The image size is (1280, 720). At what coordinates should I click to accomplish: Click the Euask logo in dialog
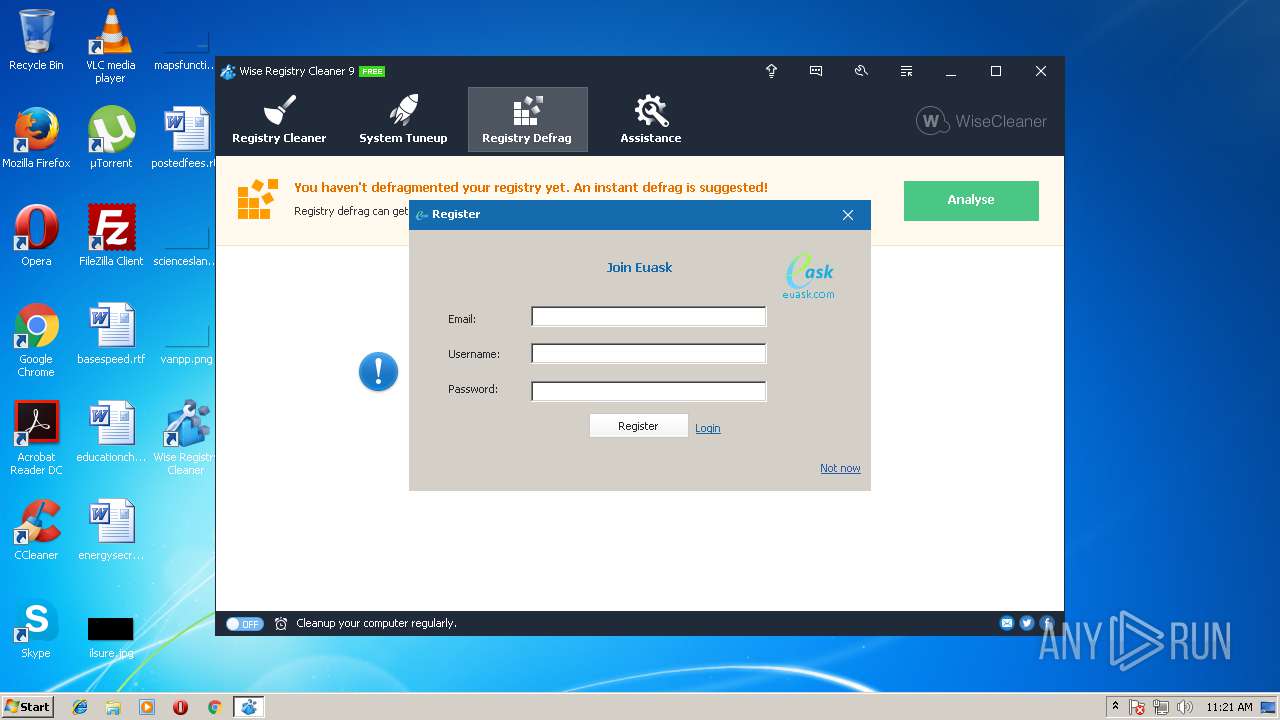point(809,276)
